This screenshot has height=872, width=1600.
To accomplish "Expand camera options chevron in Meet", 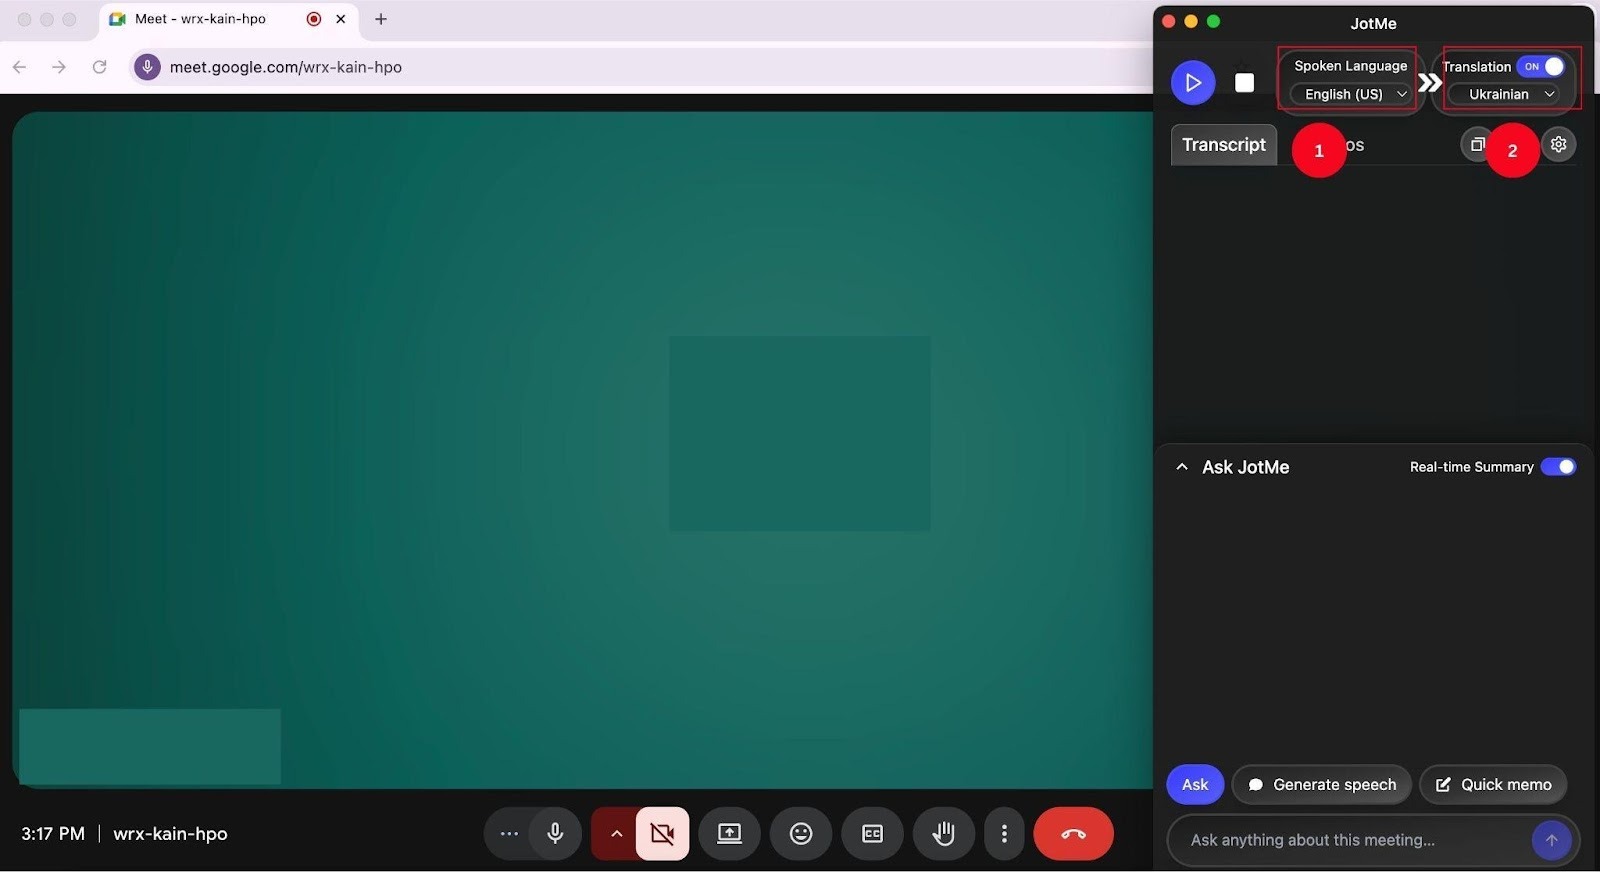I will pos(616,834).
